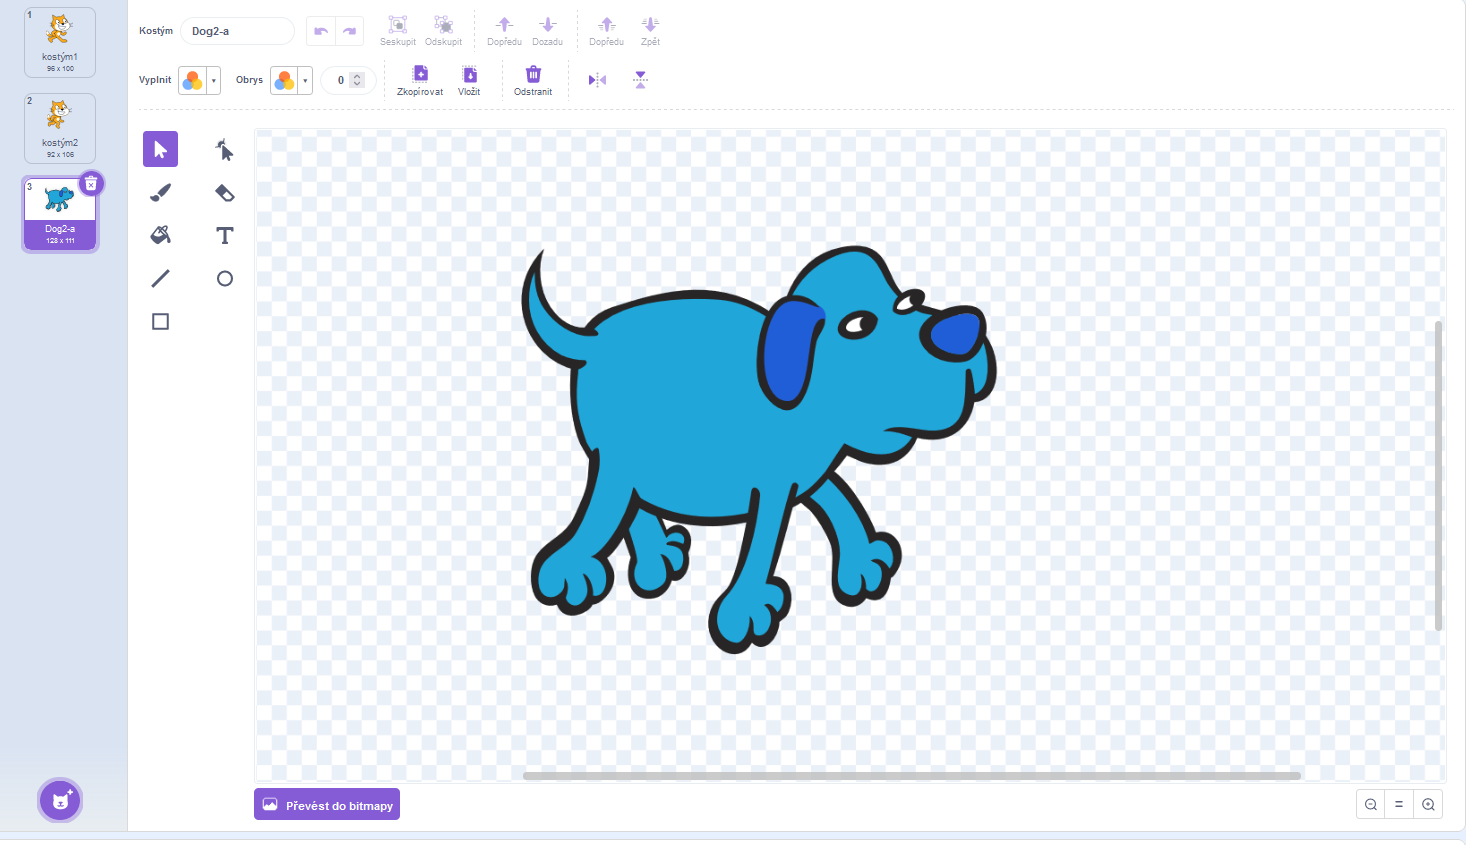Click the flip vertical icon

[x=641, y=80]
